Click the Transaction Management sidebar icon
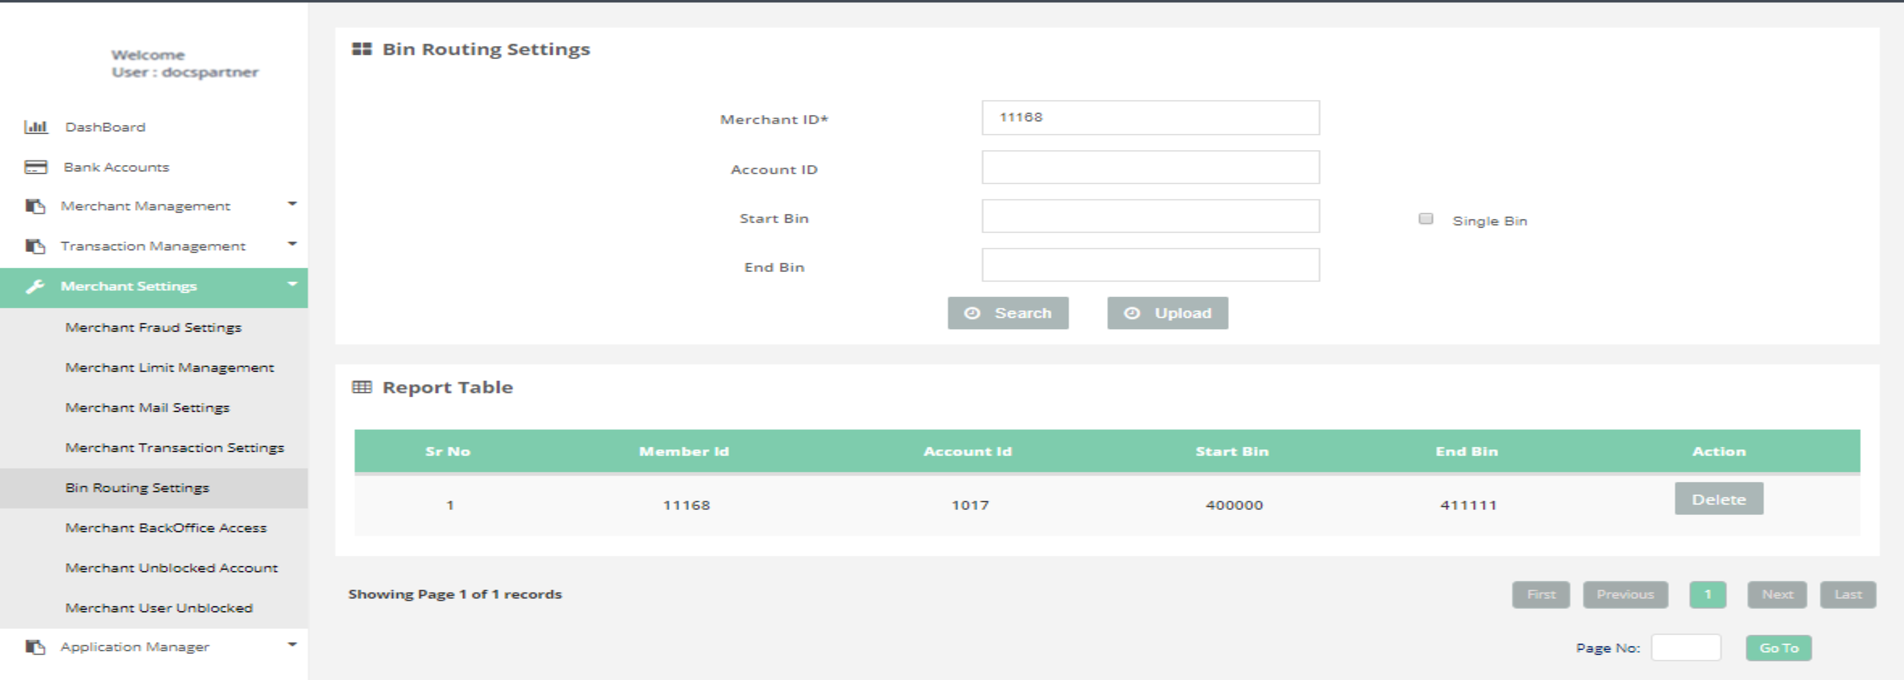 tap(36, 246)
